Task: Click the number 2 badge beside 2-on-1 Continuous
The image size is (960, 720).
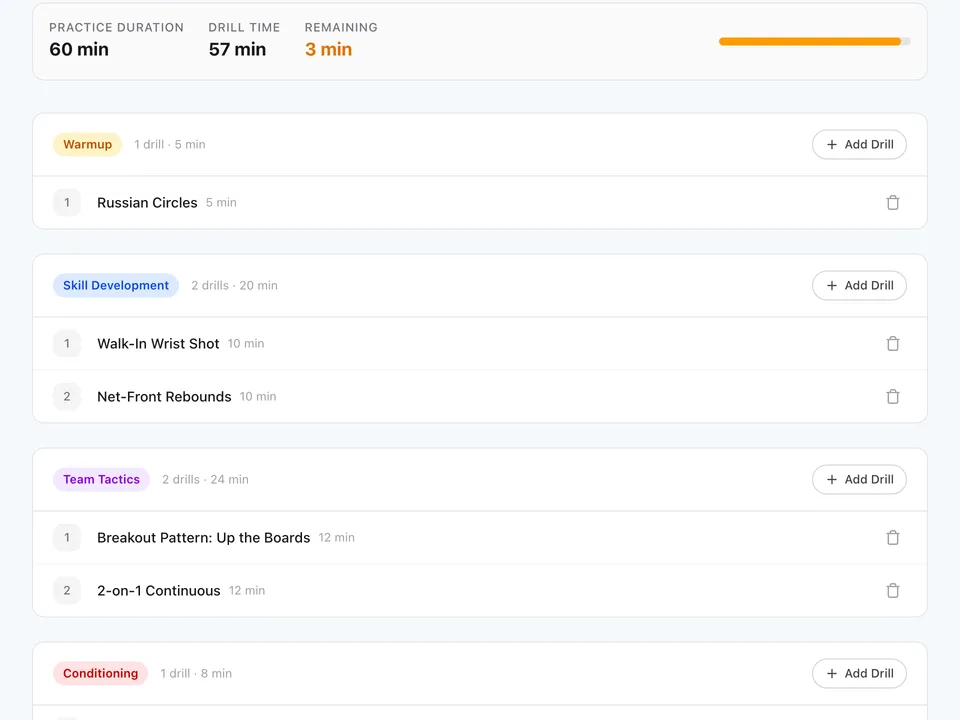Action: tap(67, 591)
